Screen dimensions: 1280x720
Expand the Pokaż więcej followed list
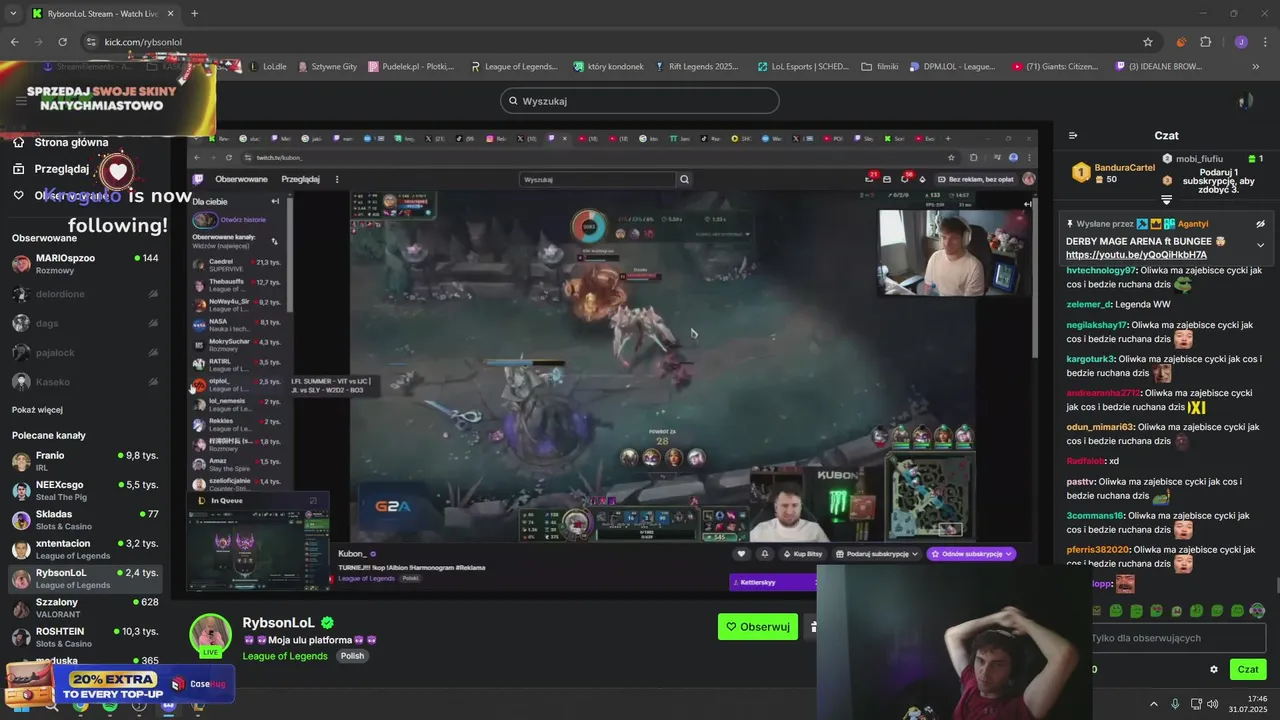37,410
